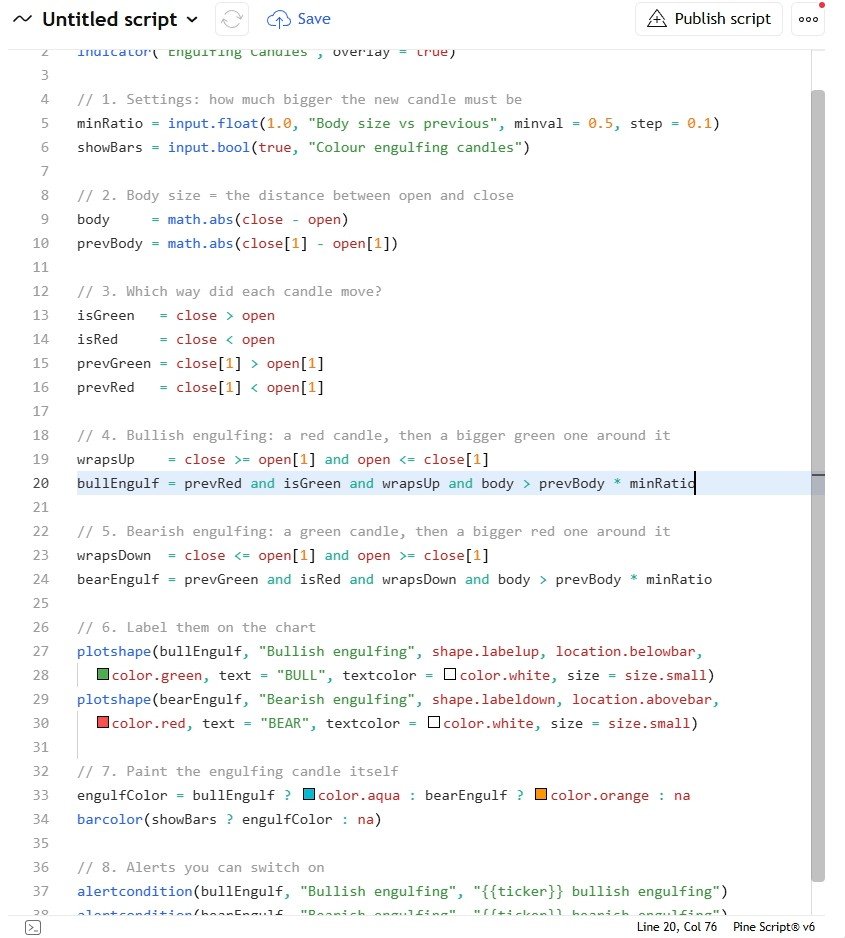Open the orange color swatch on line 33
The image size is (845, 938).
point(541,794)
